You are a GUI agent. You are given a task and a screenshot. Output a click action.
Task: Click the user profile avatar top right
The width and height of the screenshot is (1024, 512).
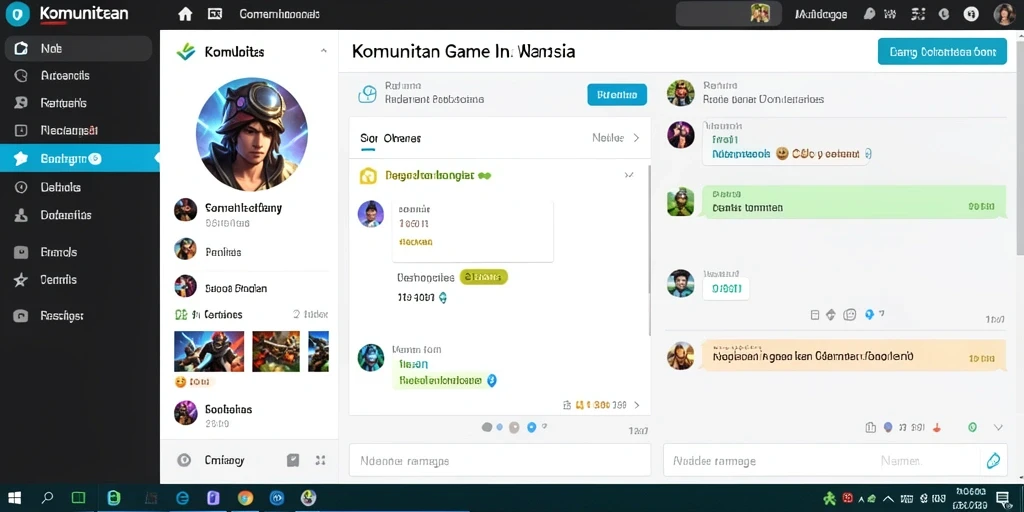[x=1004, y=14]
